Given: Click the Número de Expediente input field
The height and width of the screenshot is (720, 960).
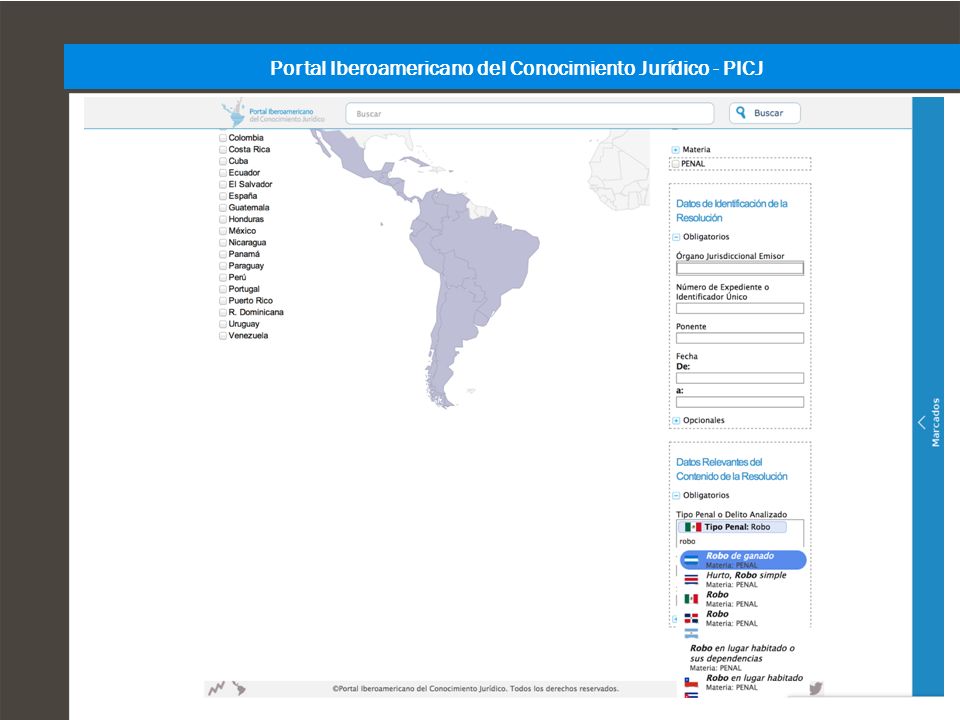Looking at the screenshot, I should click(740, 309).
